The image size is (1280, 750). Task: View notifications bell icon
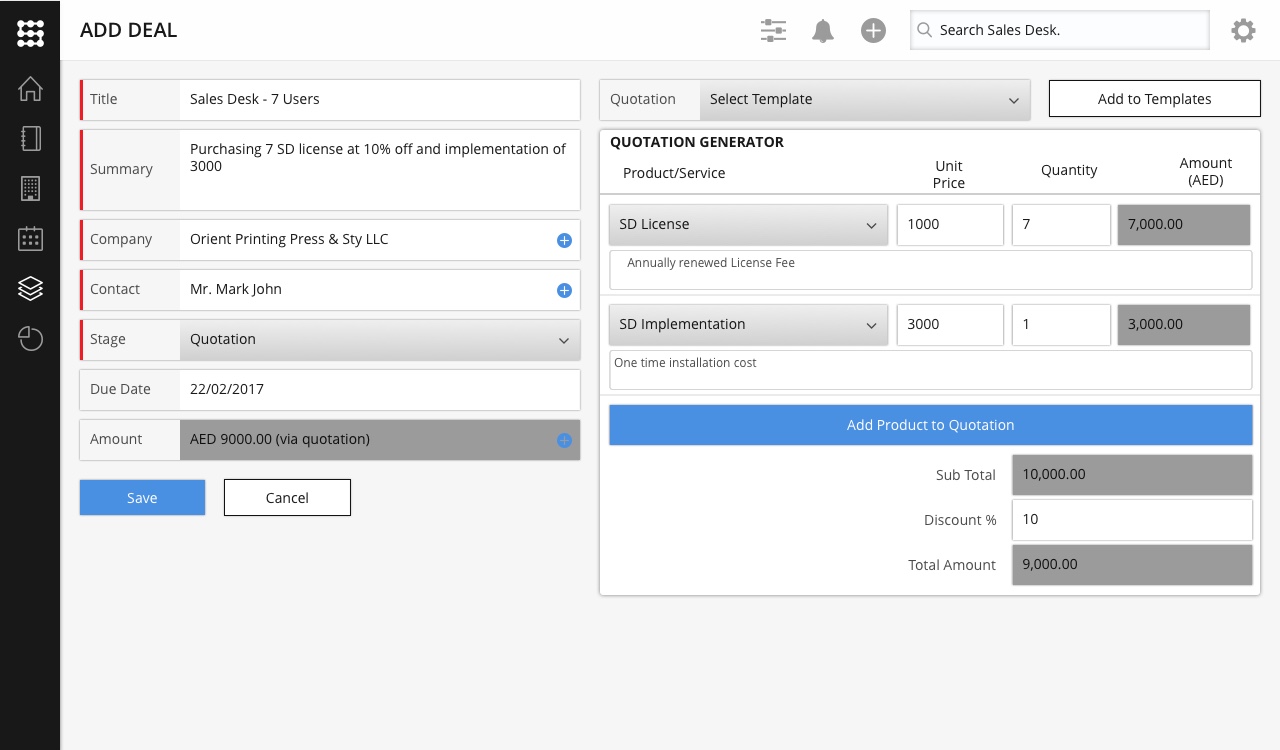[823, 31]
